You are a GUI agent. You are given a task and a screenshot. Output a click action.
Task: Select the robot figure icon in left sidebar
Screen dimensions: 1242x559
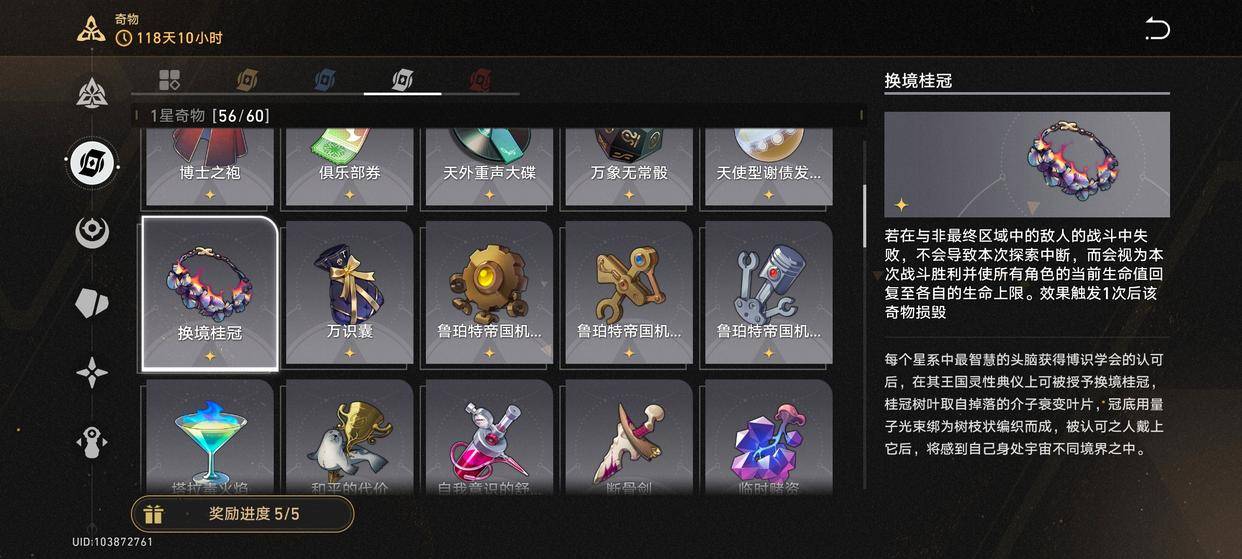click(x=92, y=442)
